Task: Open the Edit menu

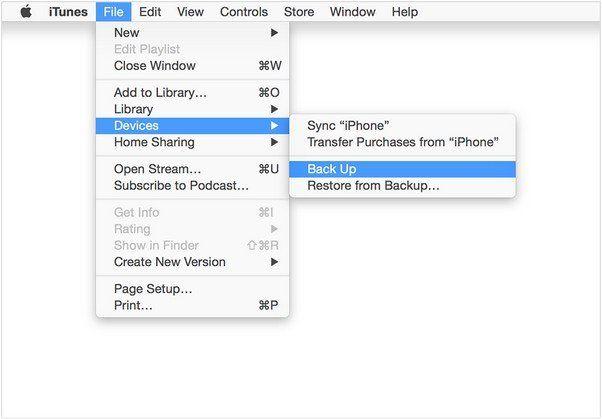Action: click(150, 12)
